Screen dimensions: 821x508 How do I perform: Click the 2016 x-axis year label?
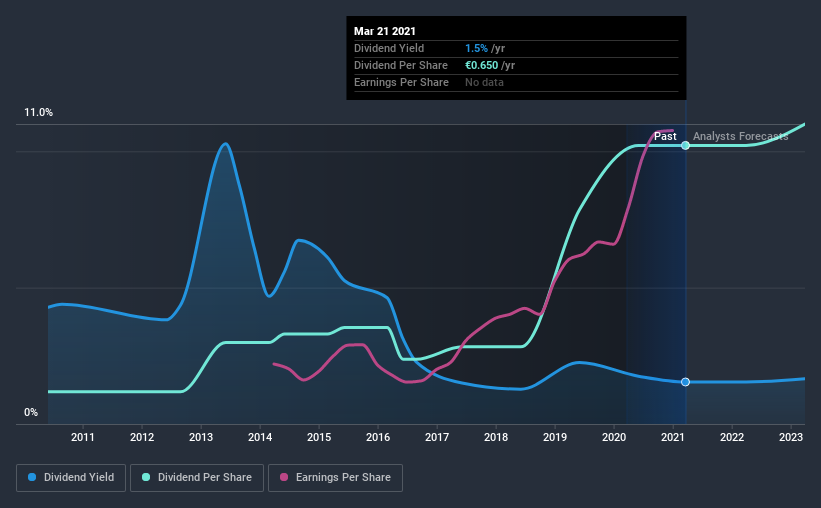(x=378, y=437)
